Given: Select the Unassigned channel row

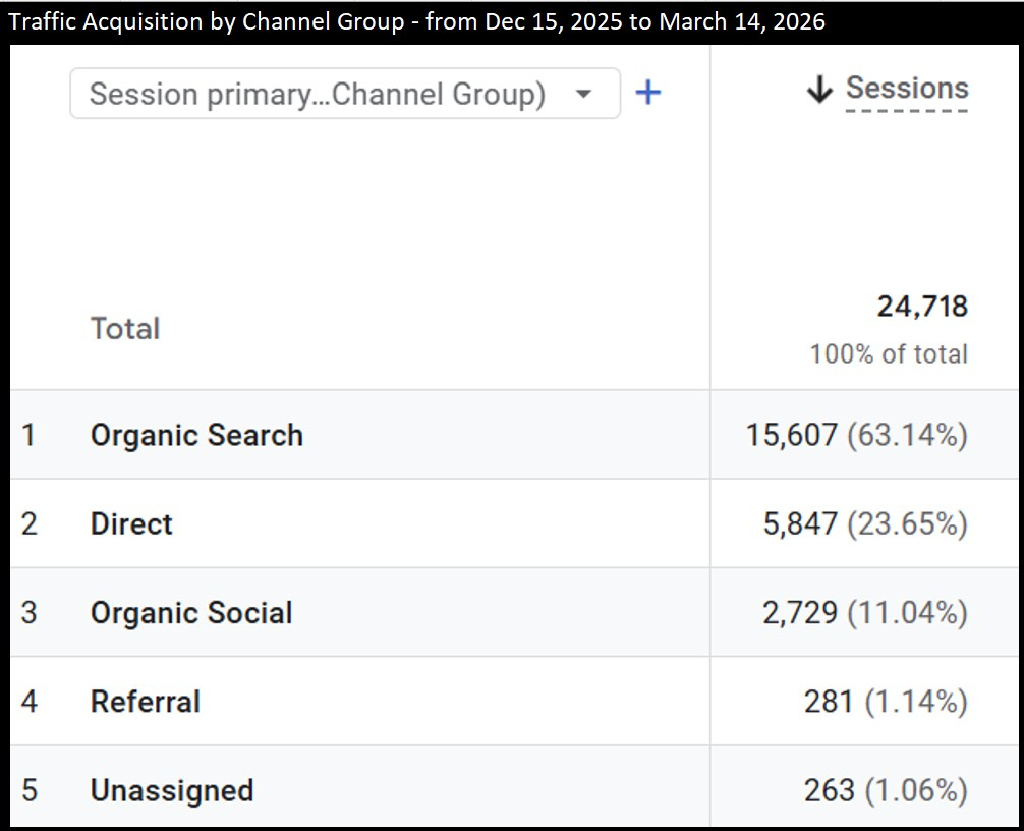Looking at the screenshot, I should [x=171, y=790].
